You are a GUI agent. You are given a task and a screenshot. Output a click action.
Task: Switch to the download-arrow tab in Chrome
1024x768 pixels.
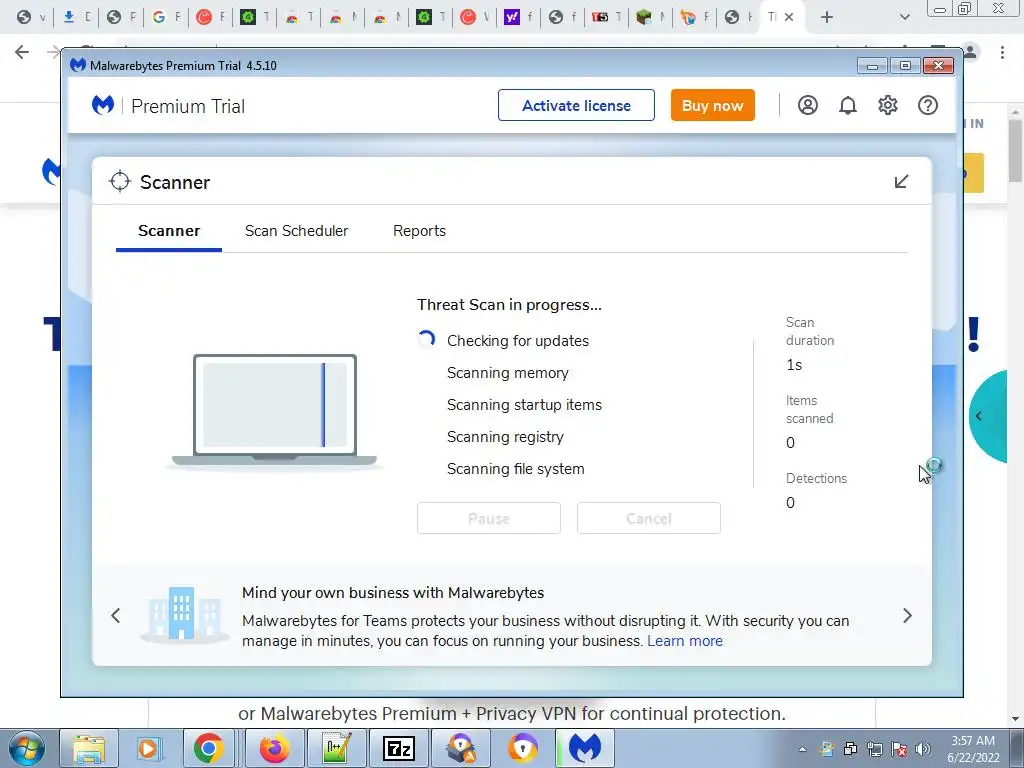tap(76, 17)
